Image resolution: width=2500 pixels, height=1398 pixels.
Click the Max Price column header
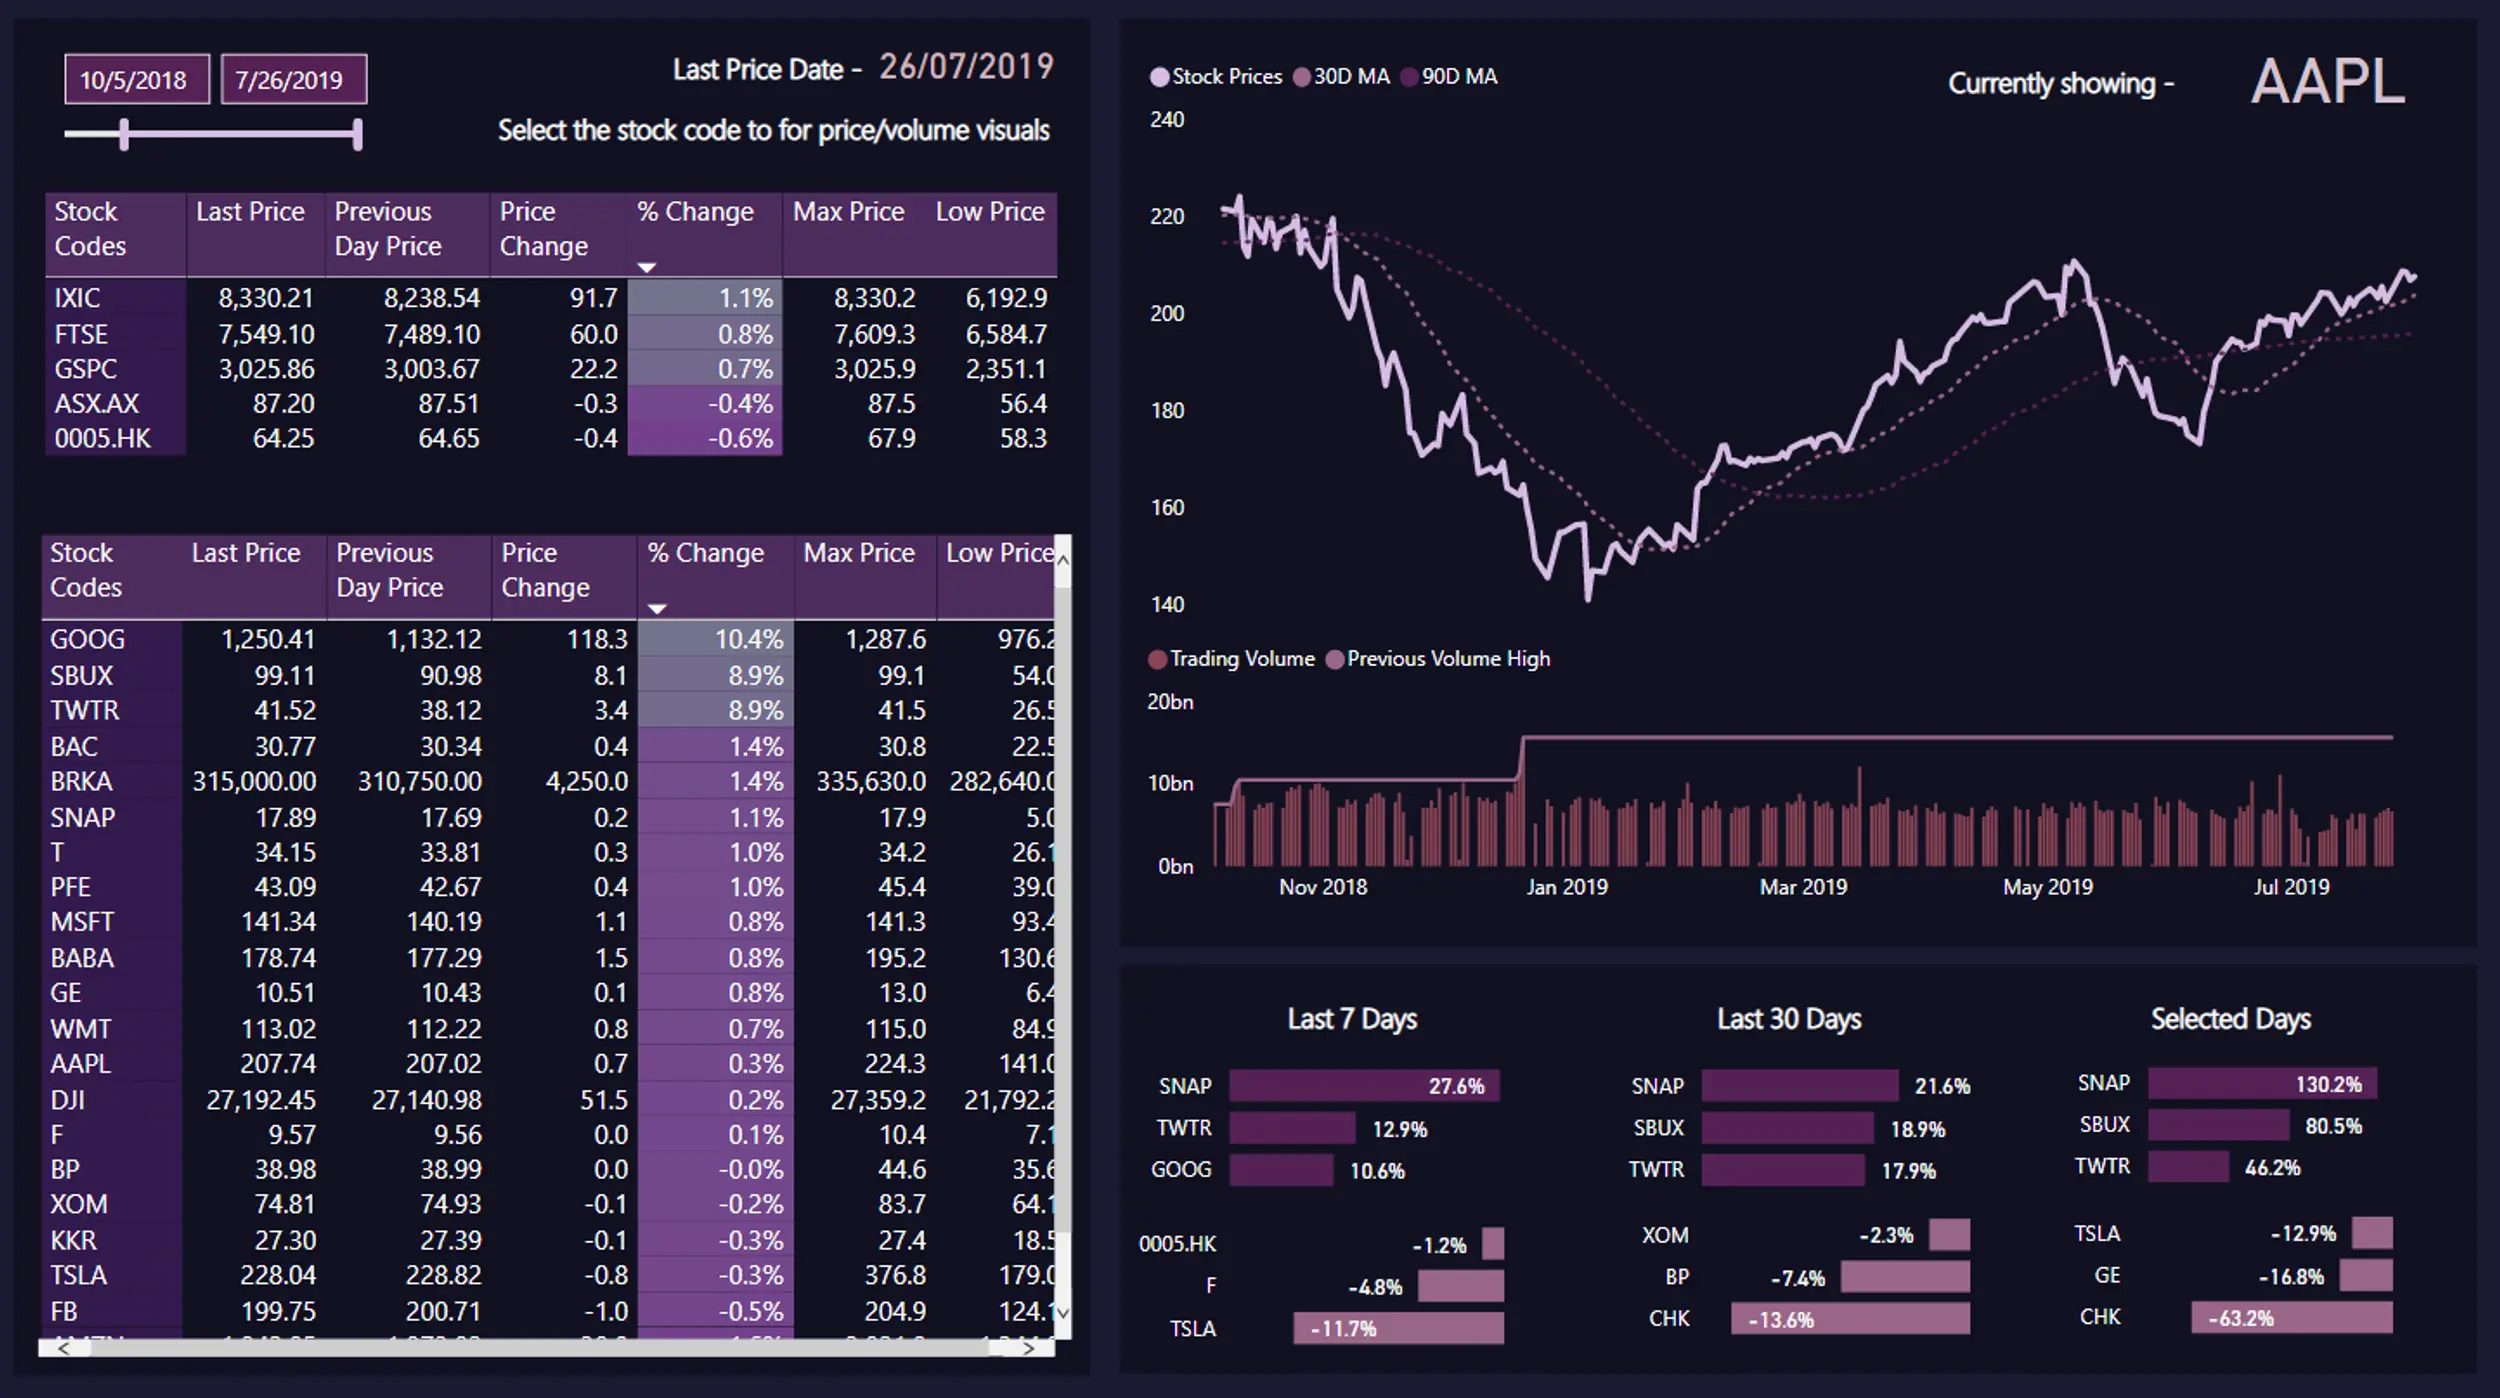pyautogui.click(x=848, y=212)
